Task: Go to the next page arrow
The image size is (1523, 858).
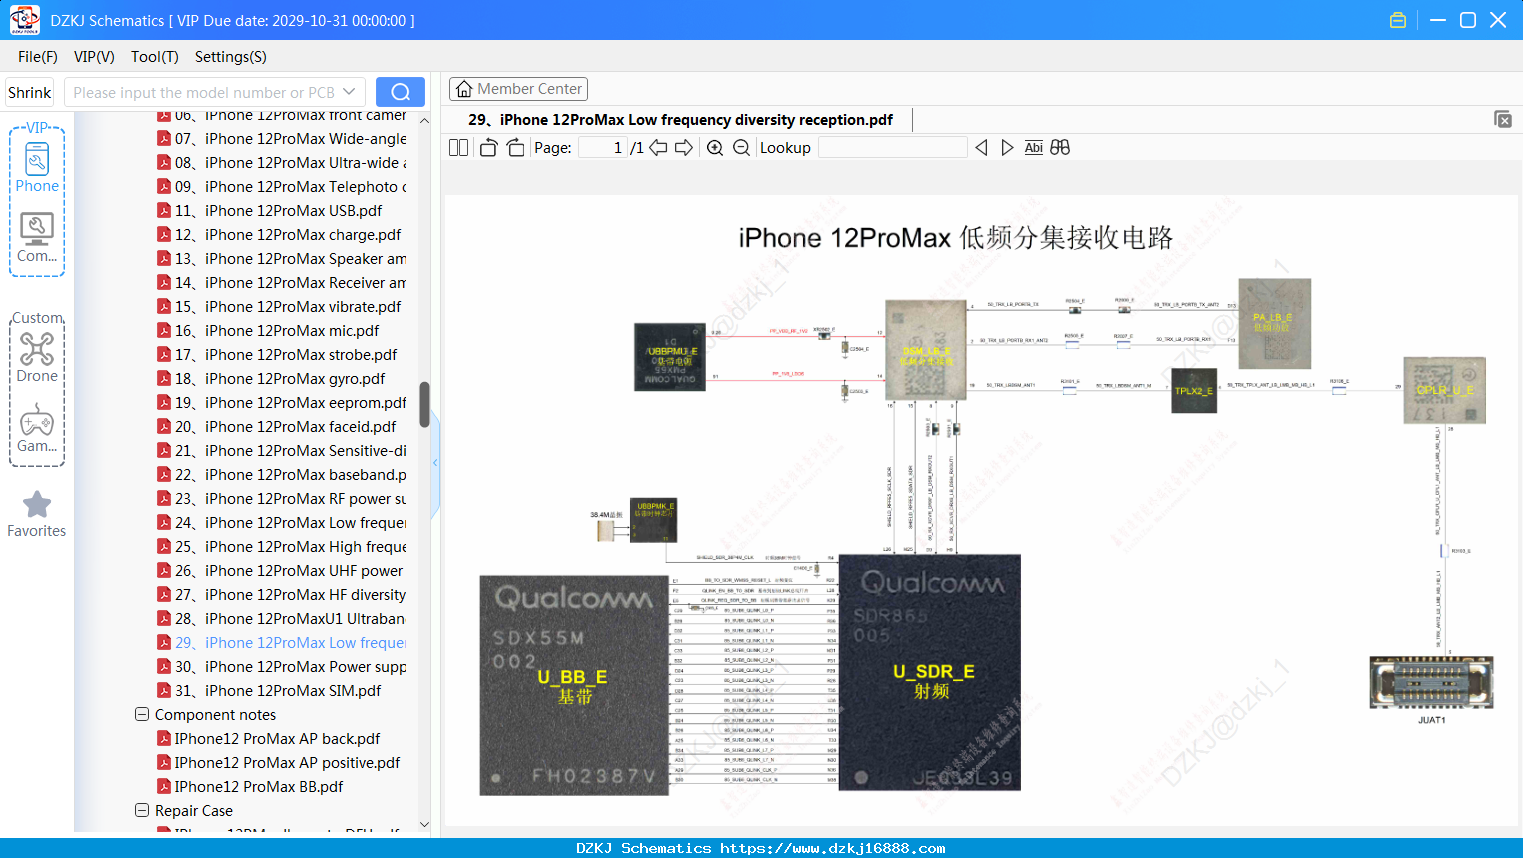Action: (x=684, y=148)
